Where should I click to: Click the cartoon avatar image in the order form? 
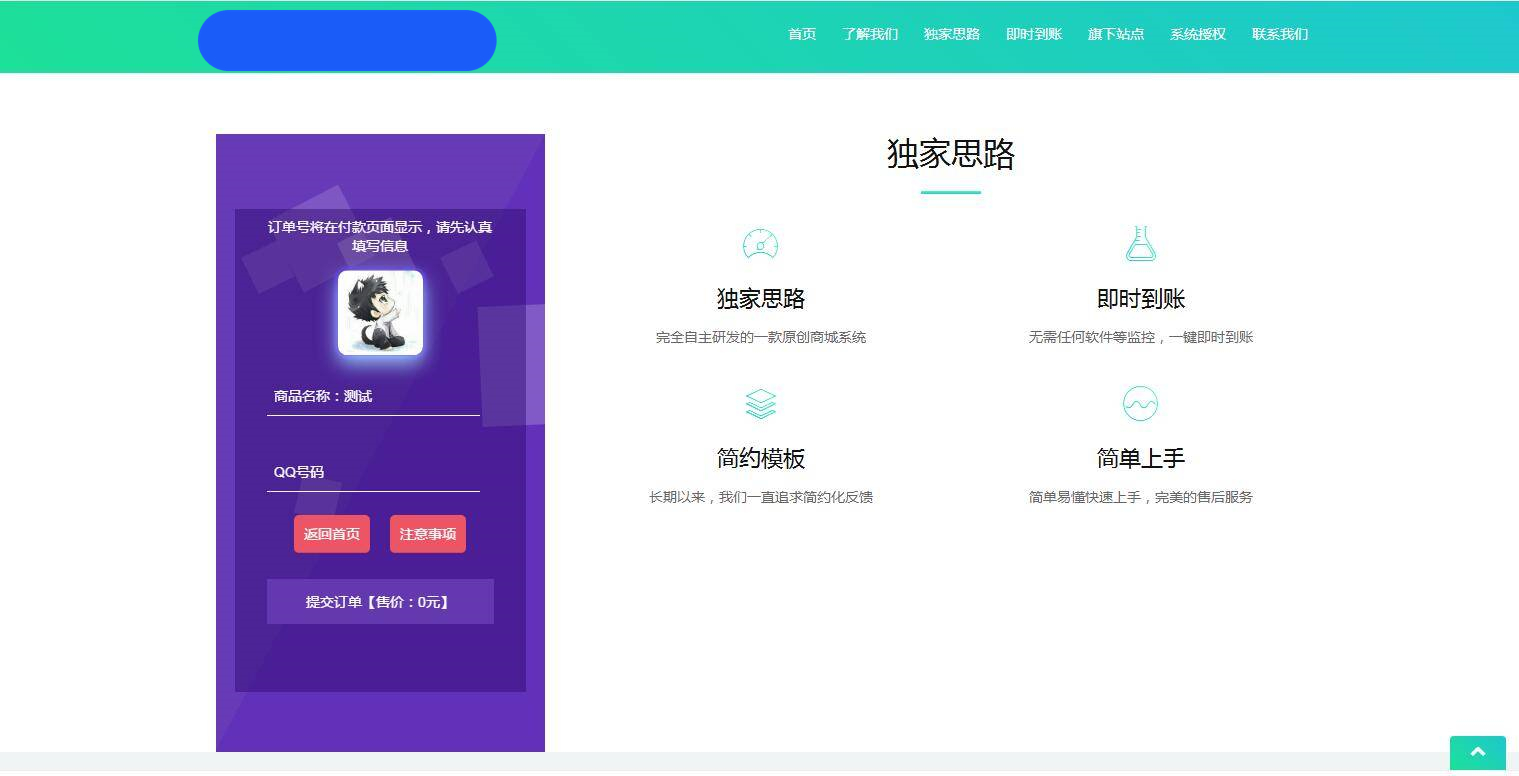pyautogui.click(x=380, y=312)
